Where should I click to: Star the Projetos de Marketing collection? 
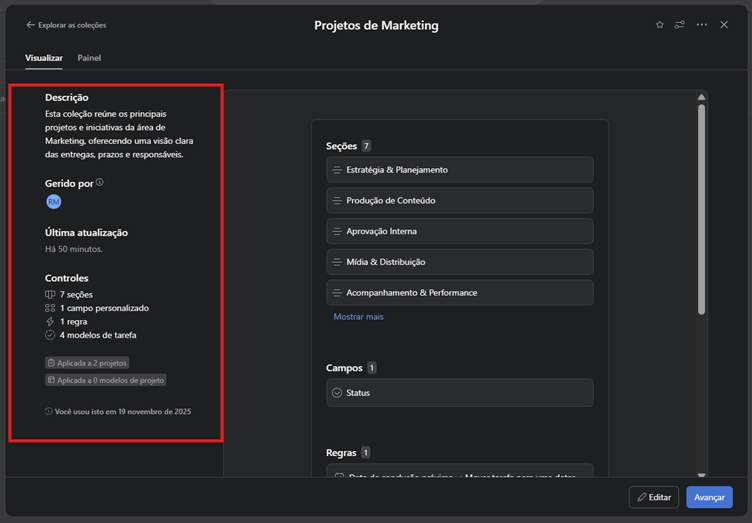point(659,25)
